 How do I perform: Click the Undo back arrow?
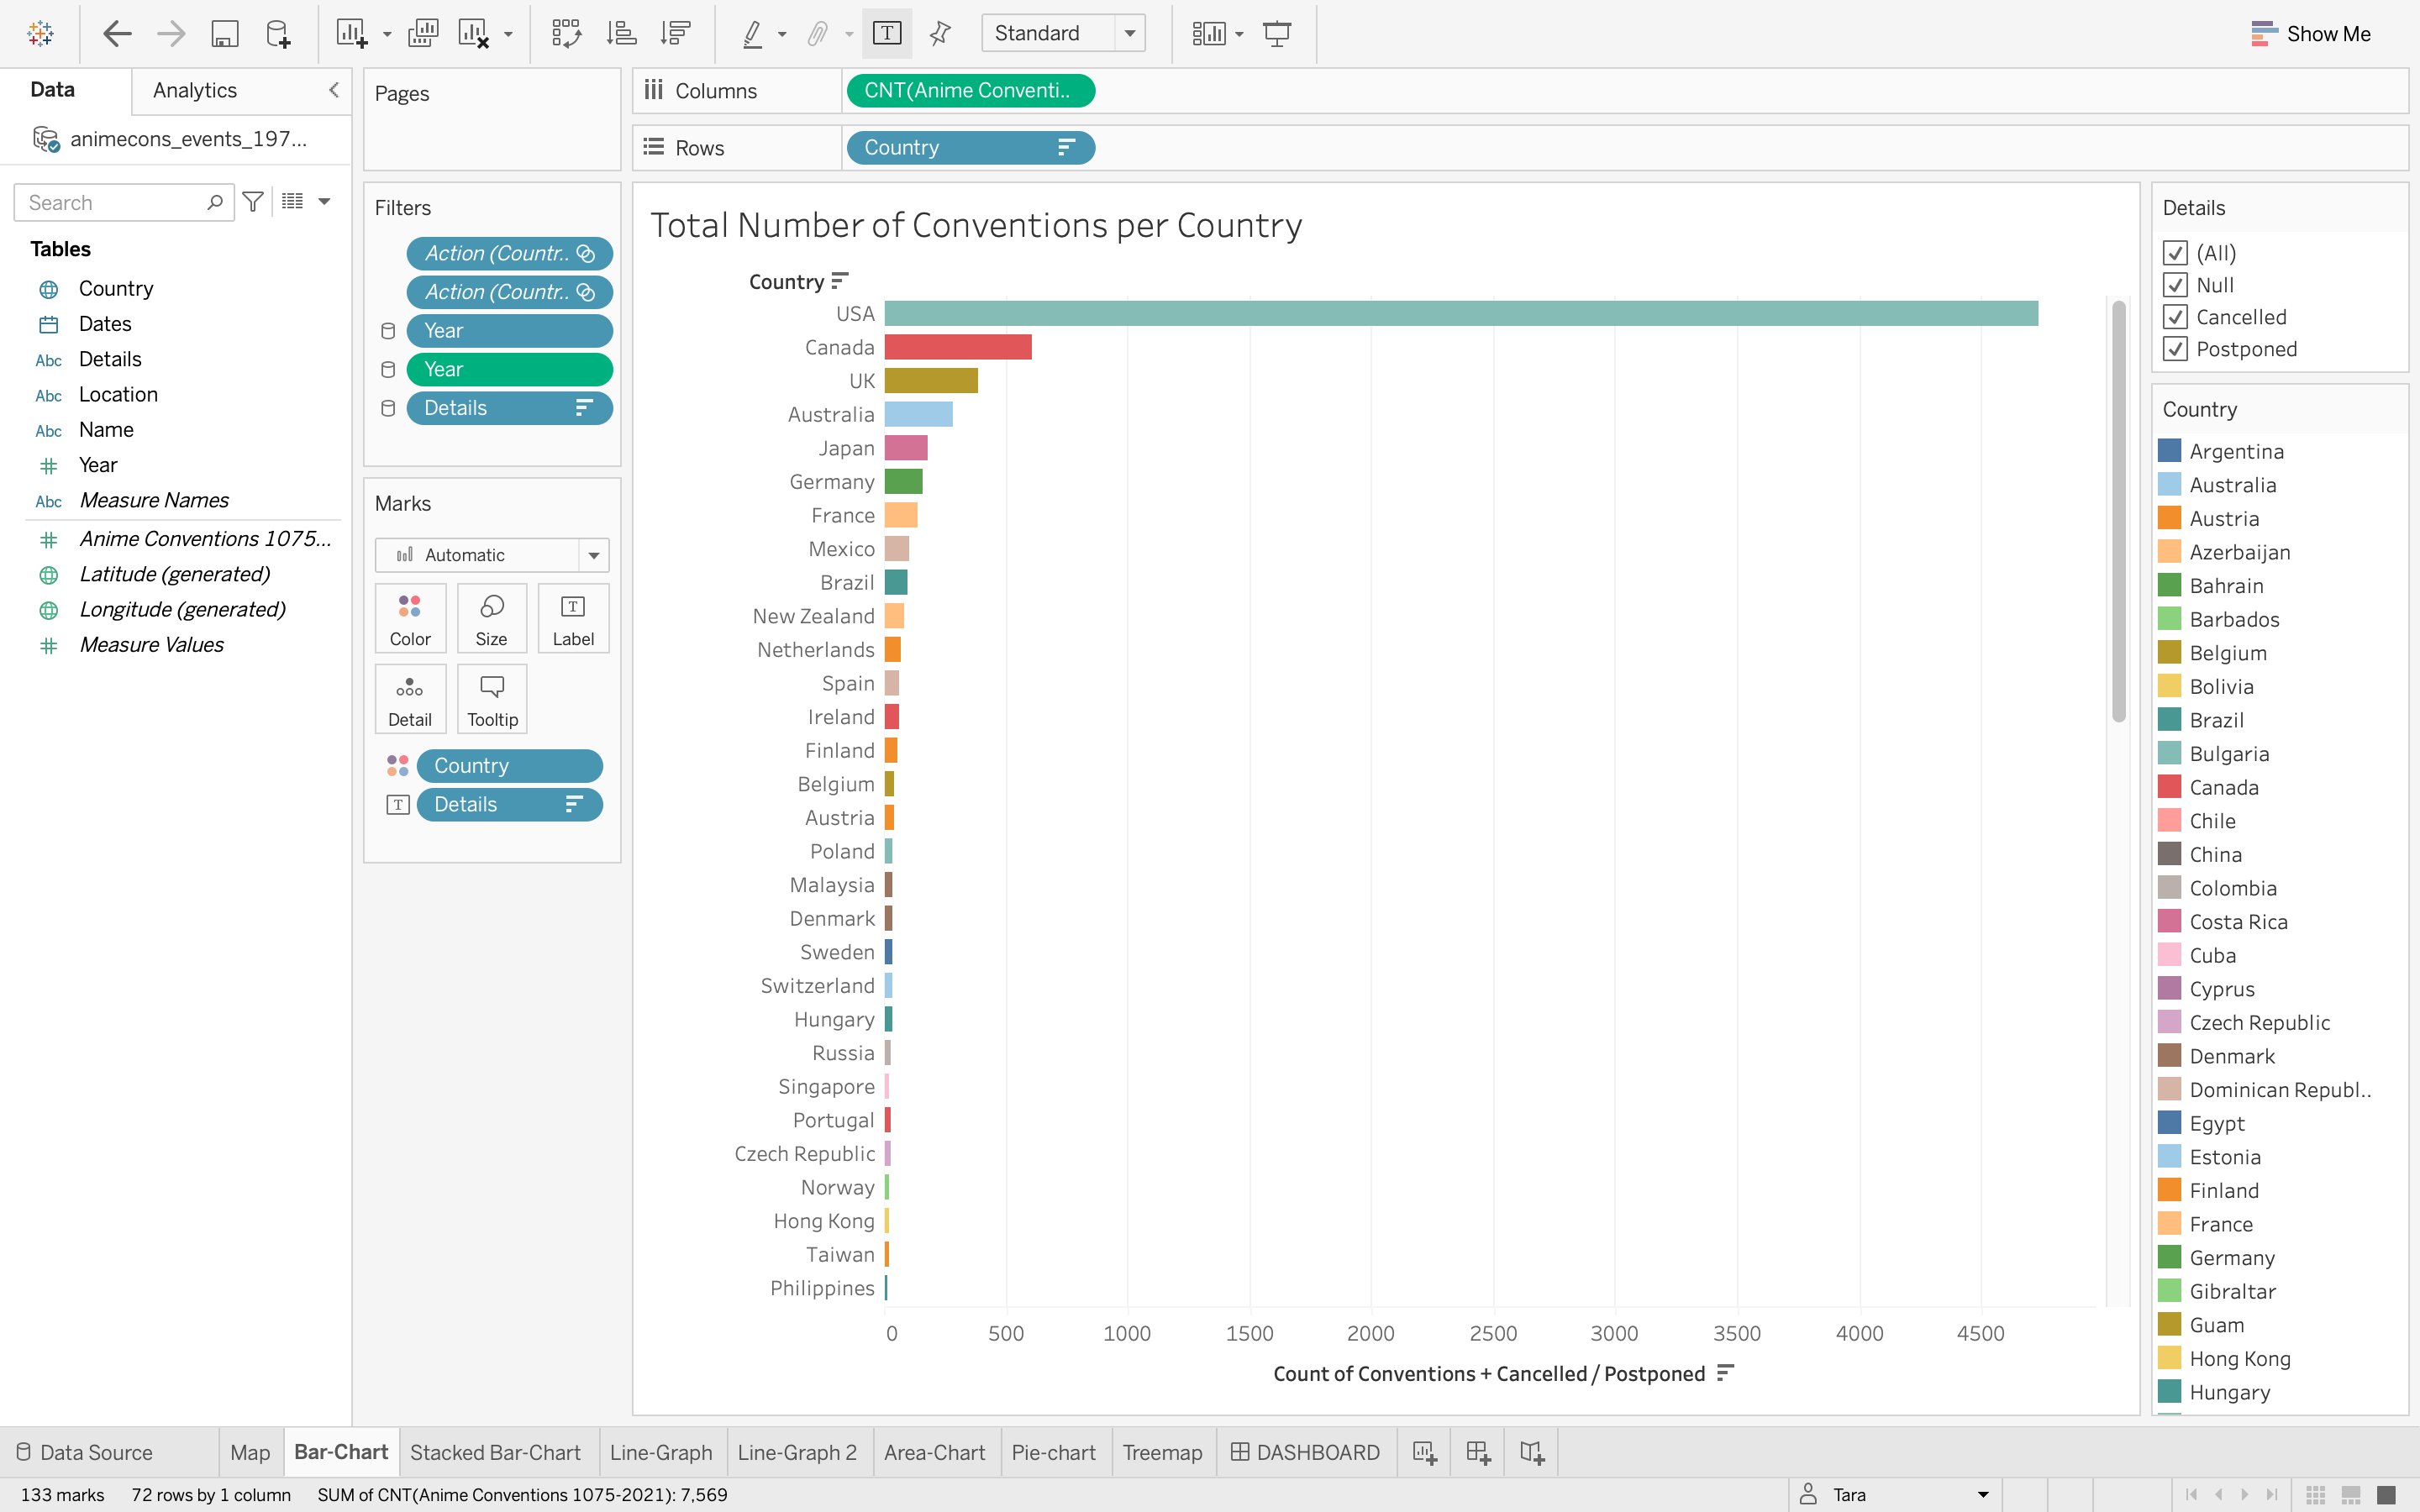tap(117, 33)
